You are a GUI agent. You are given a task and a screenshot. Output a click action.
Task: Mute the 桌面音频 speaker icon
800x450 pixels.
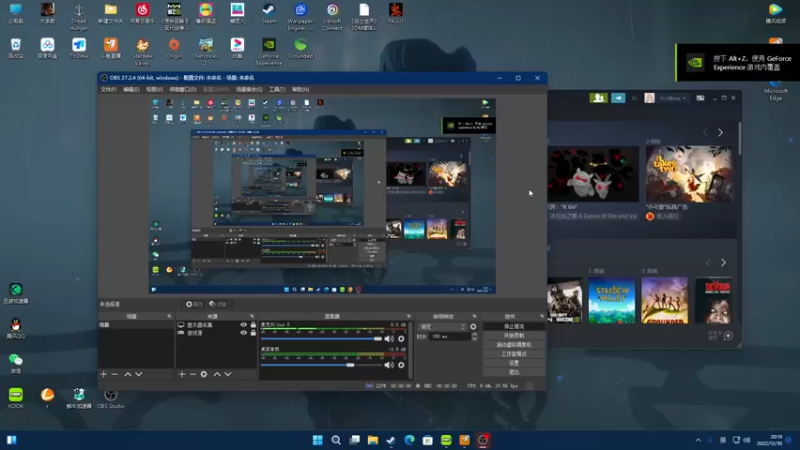click(389, 365)
